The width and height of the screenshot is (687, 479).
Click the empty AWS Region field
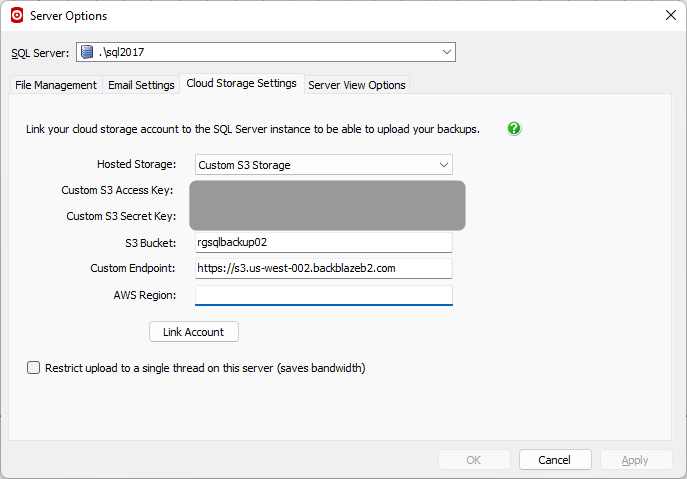323,295
